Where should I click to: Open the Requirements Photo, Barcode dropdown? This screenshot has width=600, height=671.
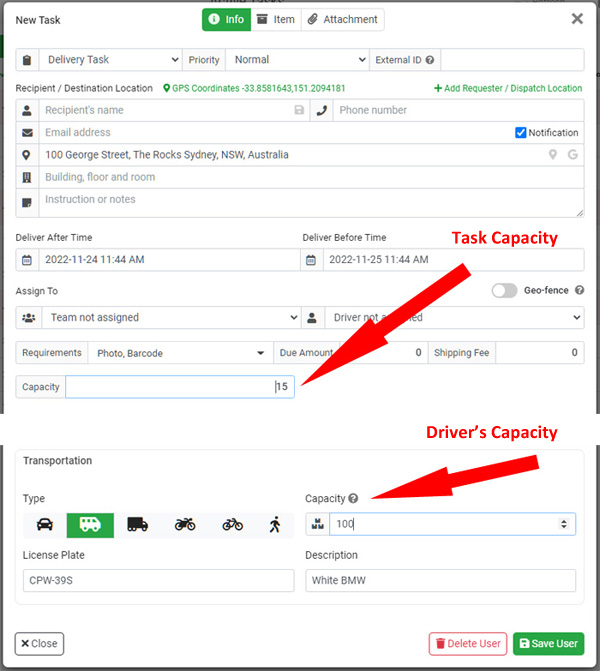pyautogui.click(x=180, y=353)
